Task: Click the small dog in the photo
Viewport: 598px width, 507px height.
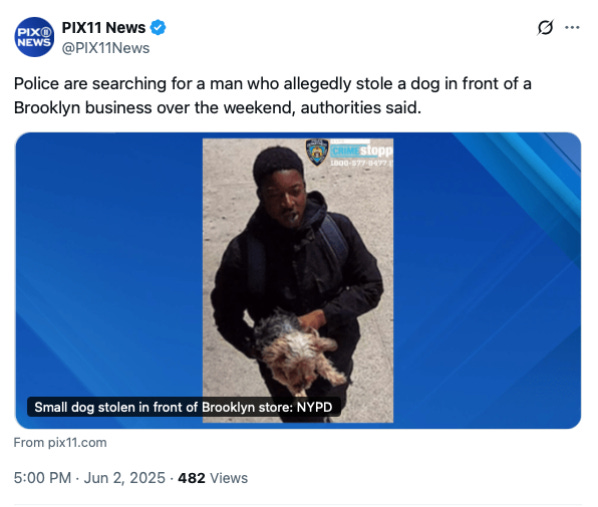Action: [298, 351]
